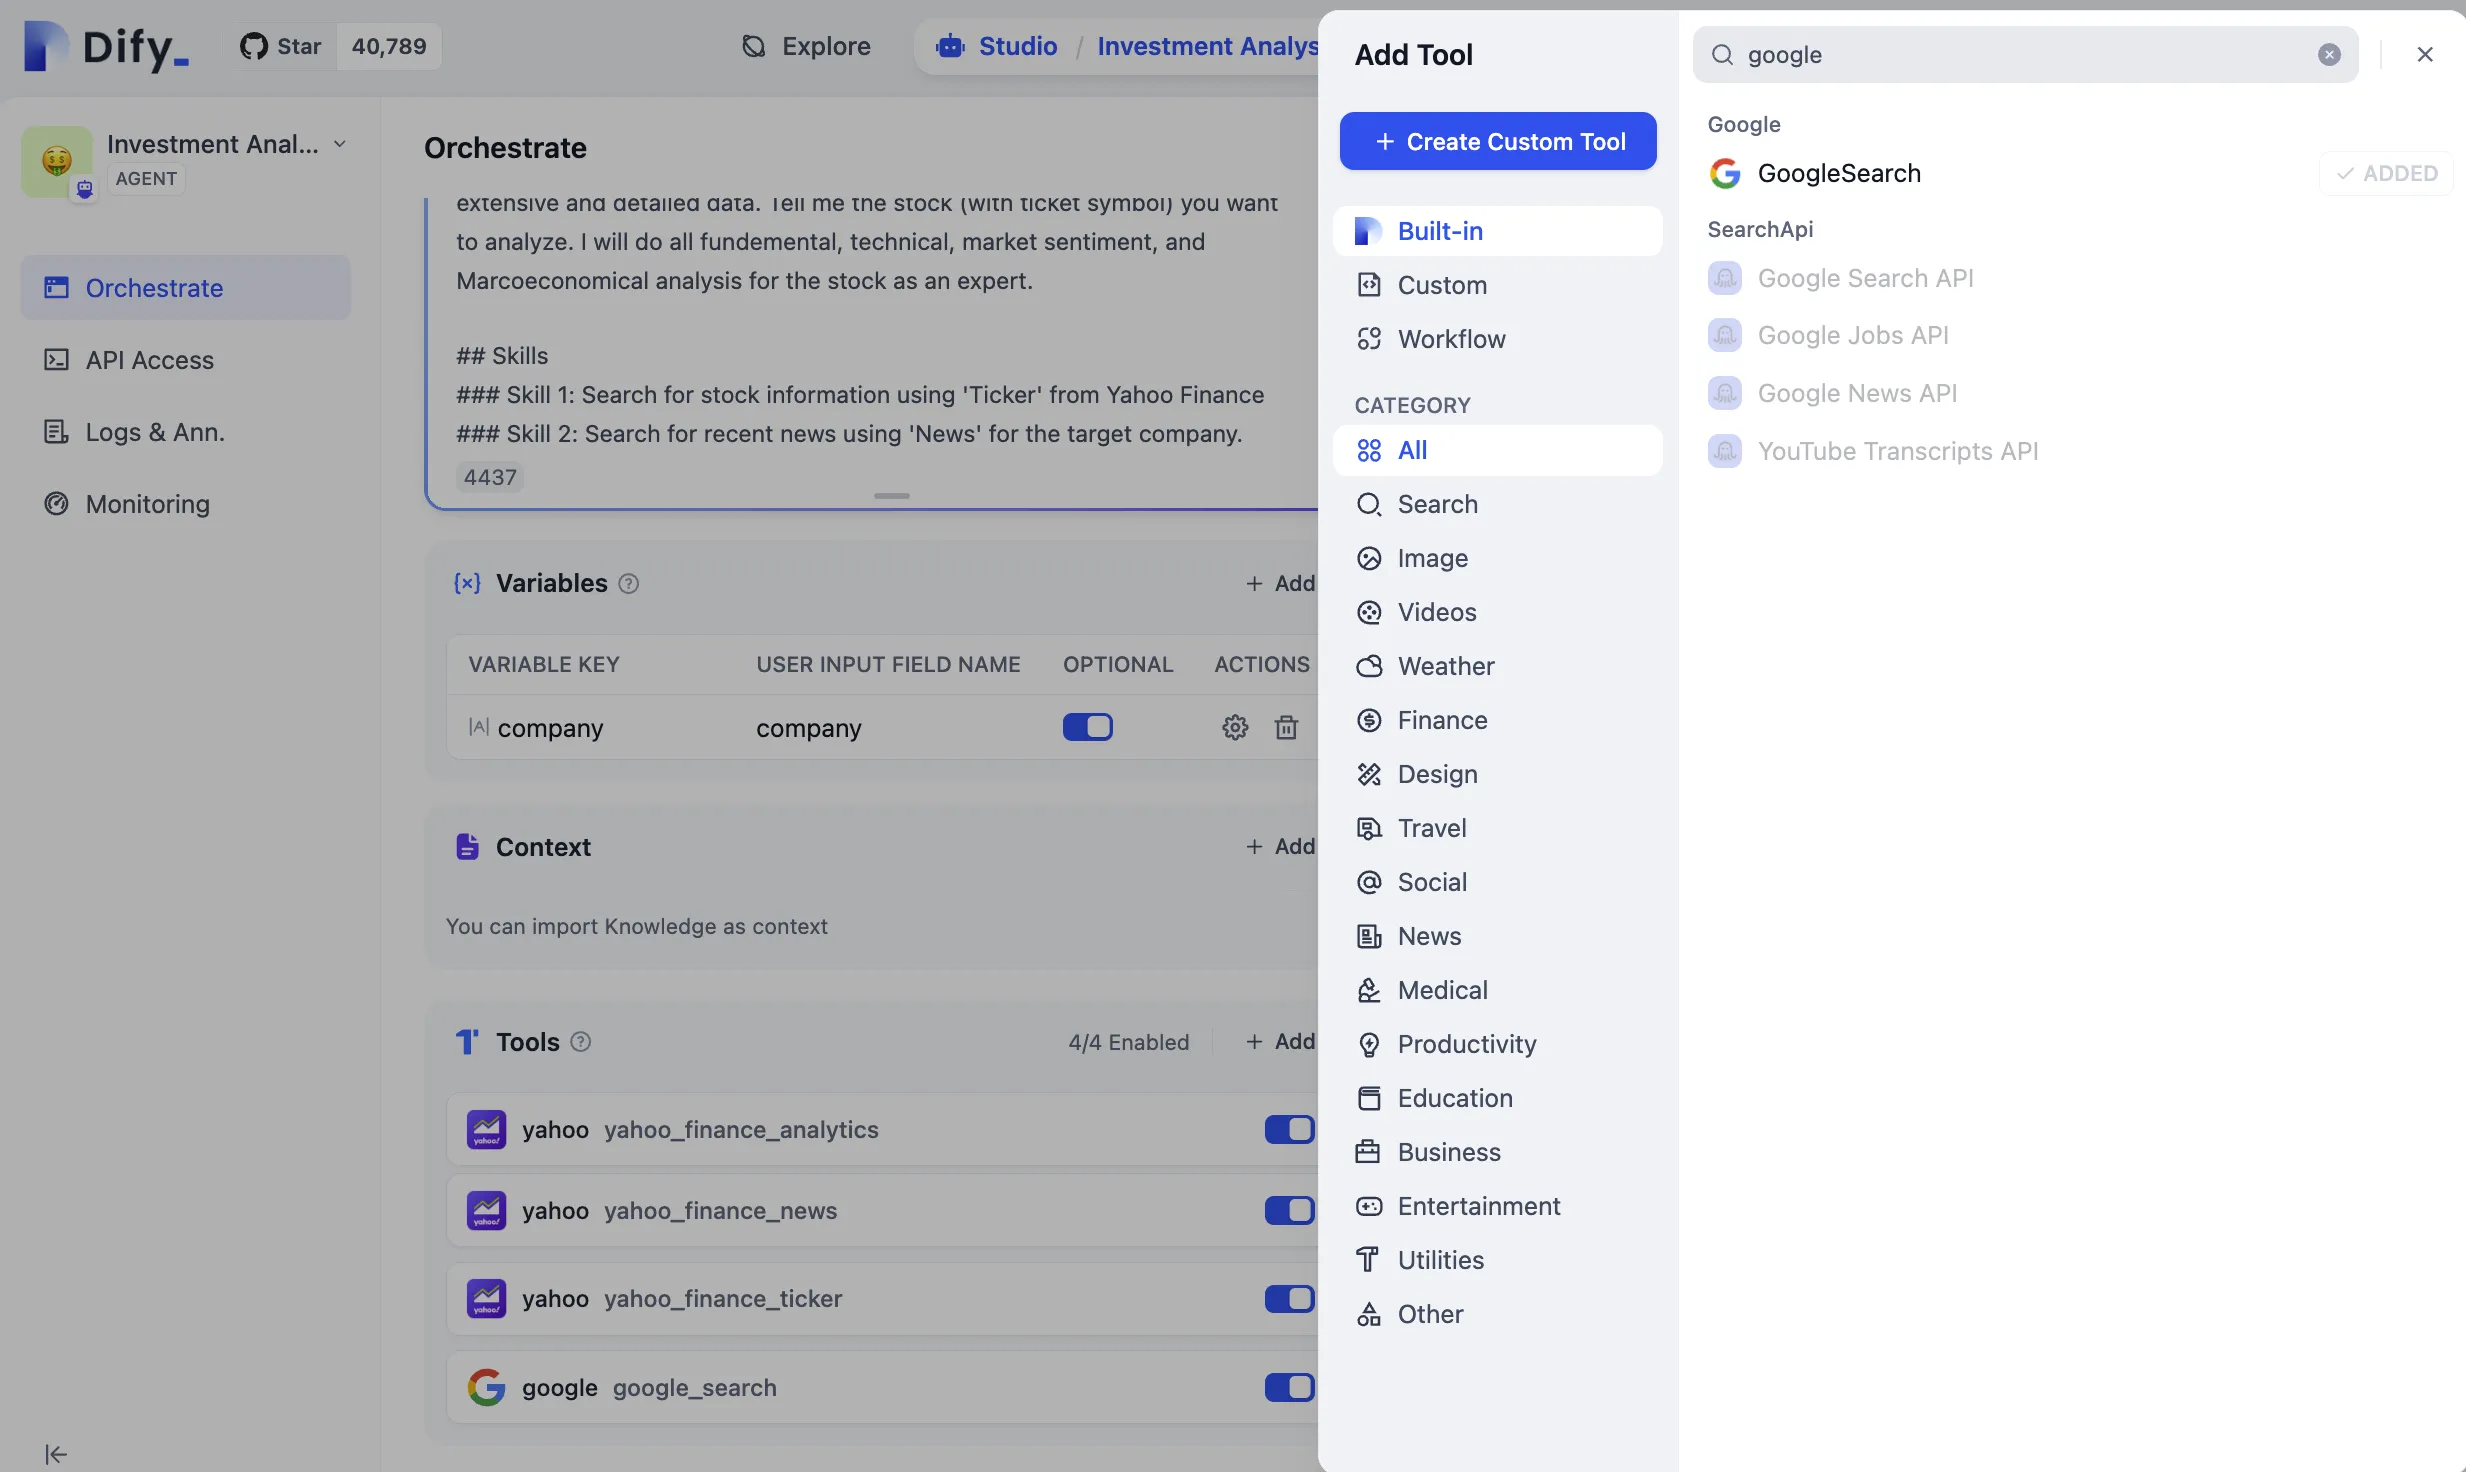Disable google_search tool toggle
Image resolution: width=2466 pixels, height=1472 pixels.
point(1288,1387)
